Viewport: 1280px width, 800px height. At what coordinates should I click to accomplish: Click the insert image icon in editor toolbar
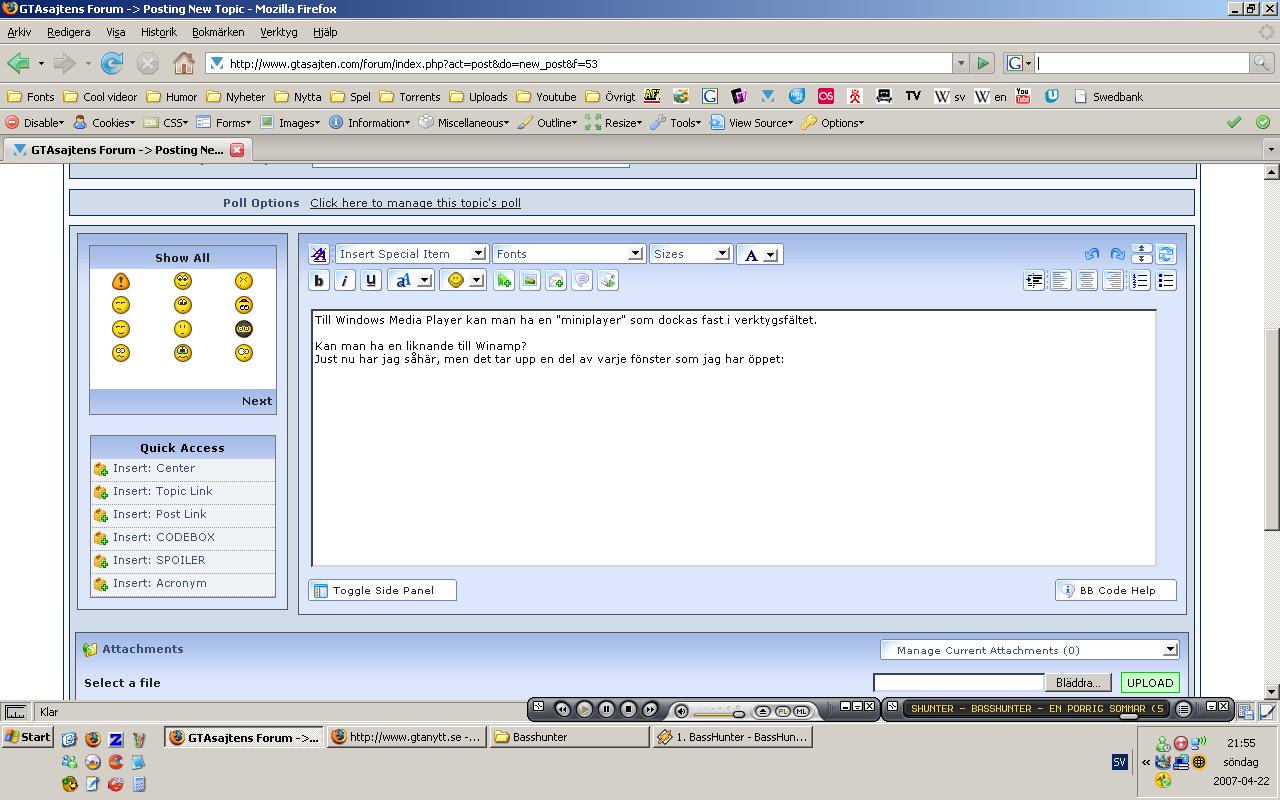pyautogui.click(x=530, y=281)
